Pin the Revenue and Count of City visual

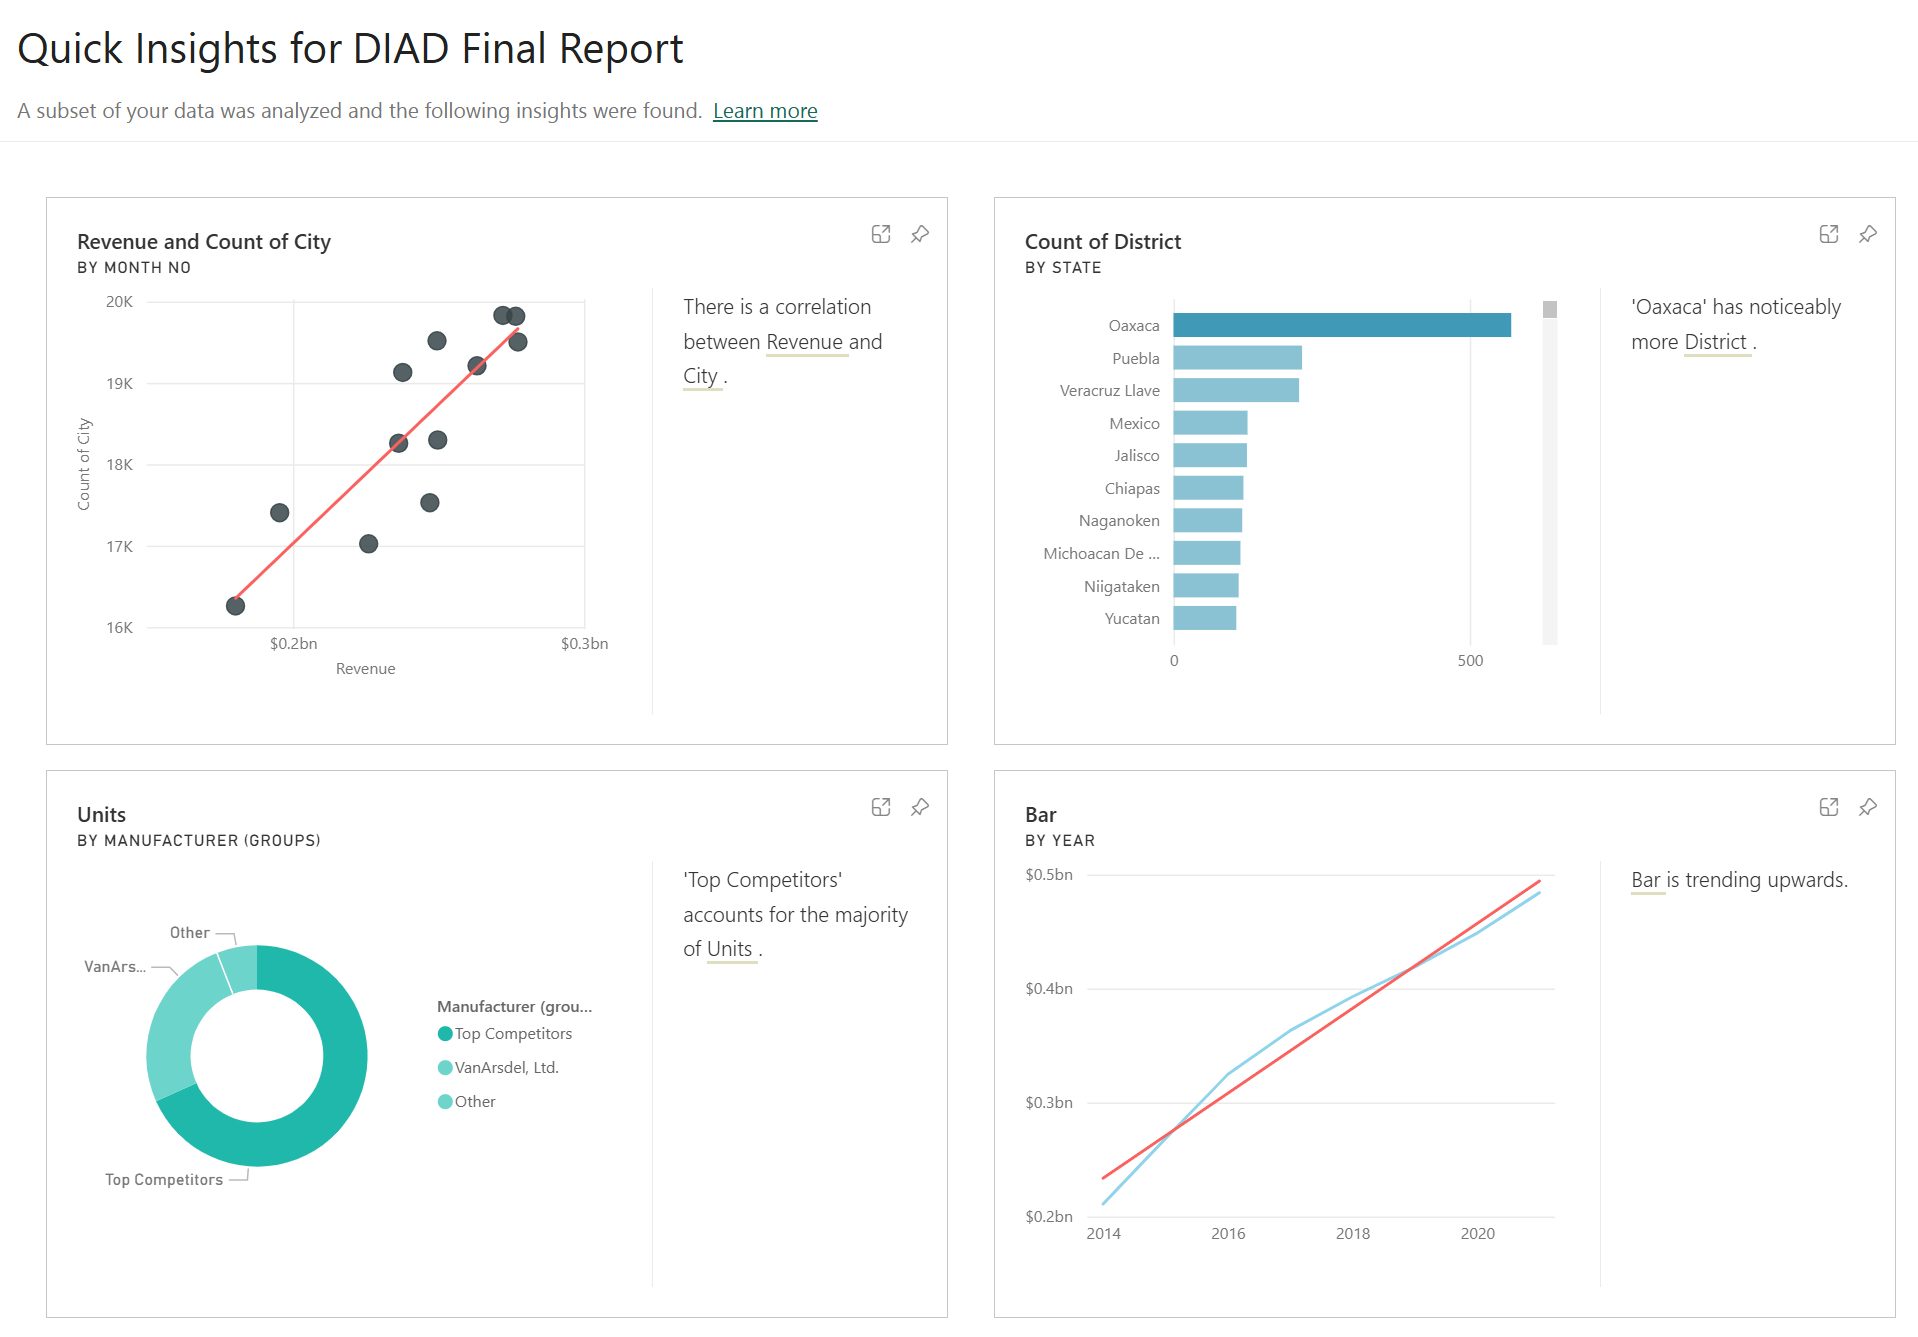coord(920,234)
